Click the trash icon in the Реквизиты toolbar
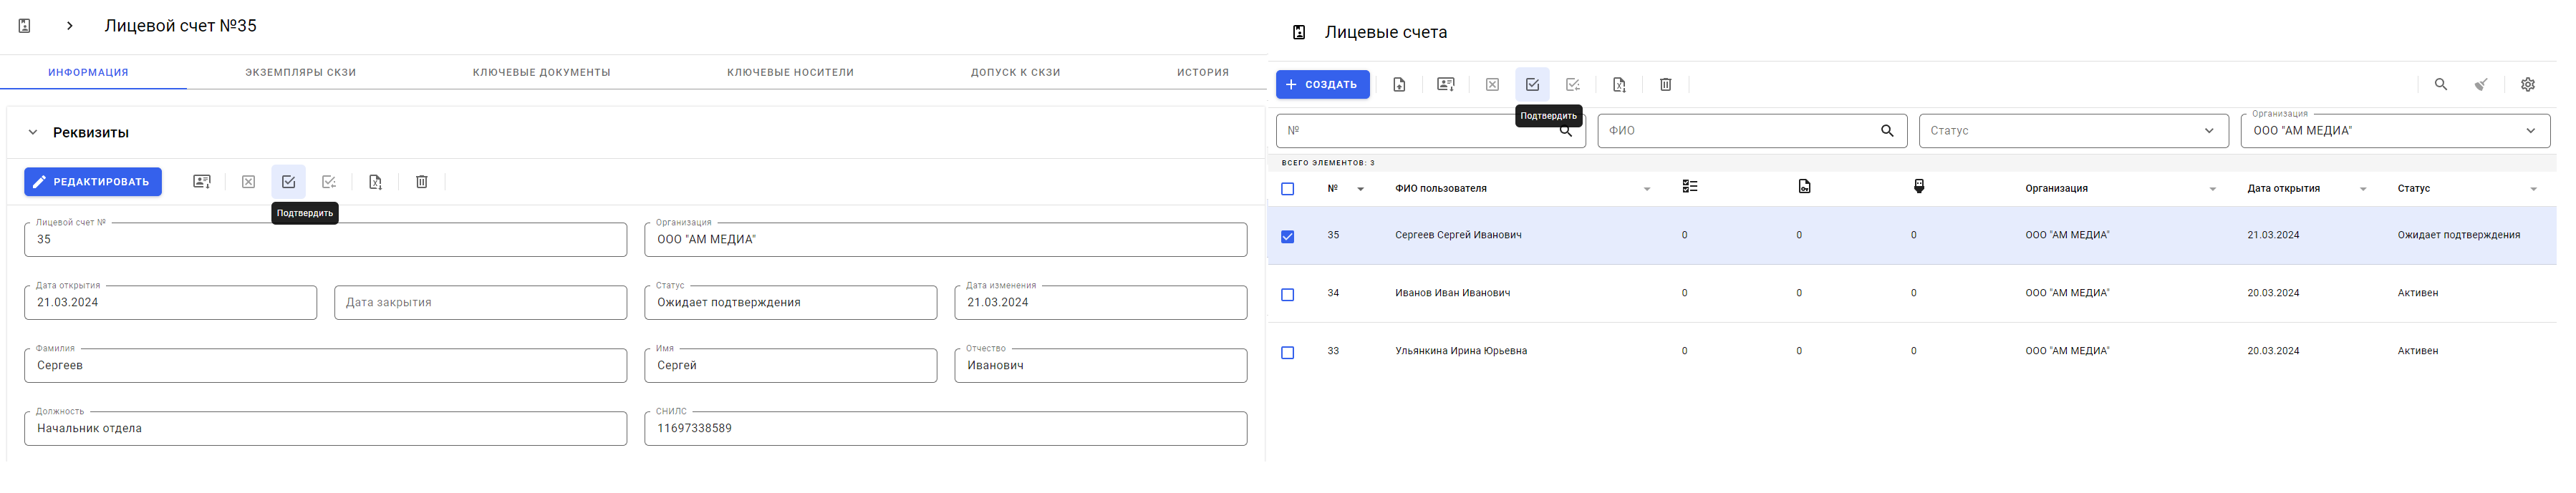 422,182
